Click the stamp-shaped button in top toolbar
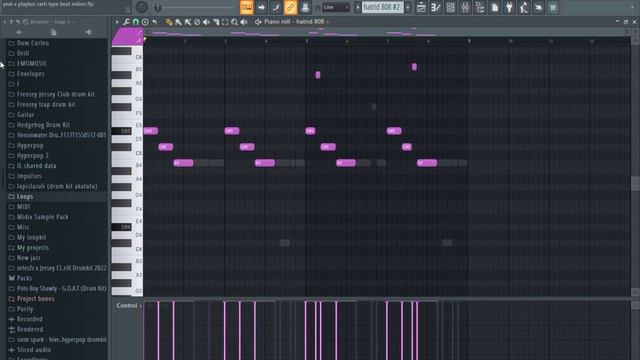The width and height of the screenshot is (640, 360). click(x=305, y=7)
